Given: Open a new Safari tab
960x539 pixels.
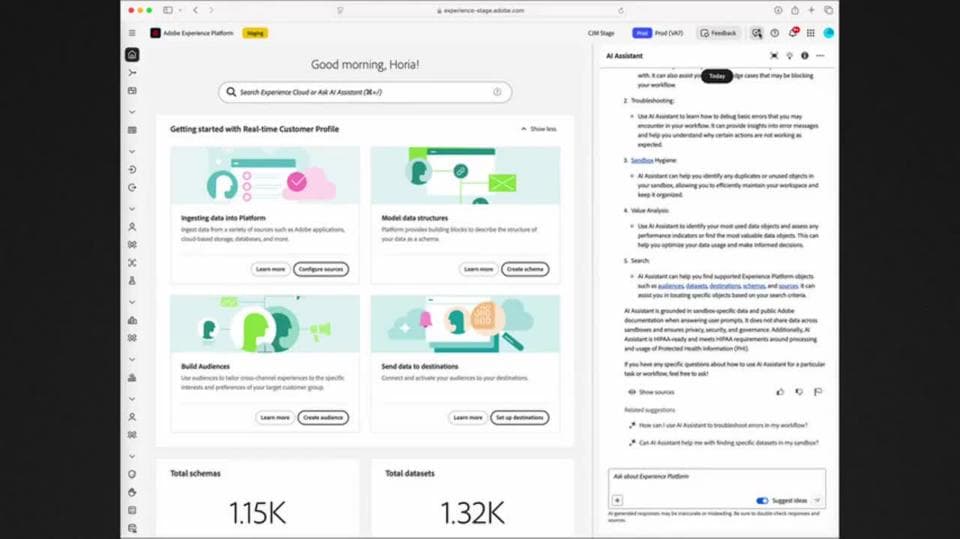Looking at the screenshot, I should point(811,10).
